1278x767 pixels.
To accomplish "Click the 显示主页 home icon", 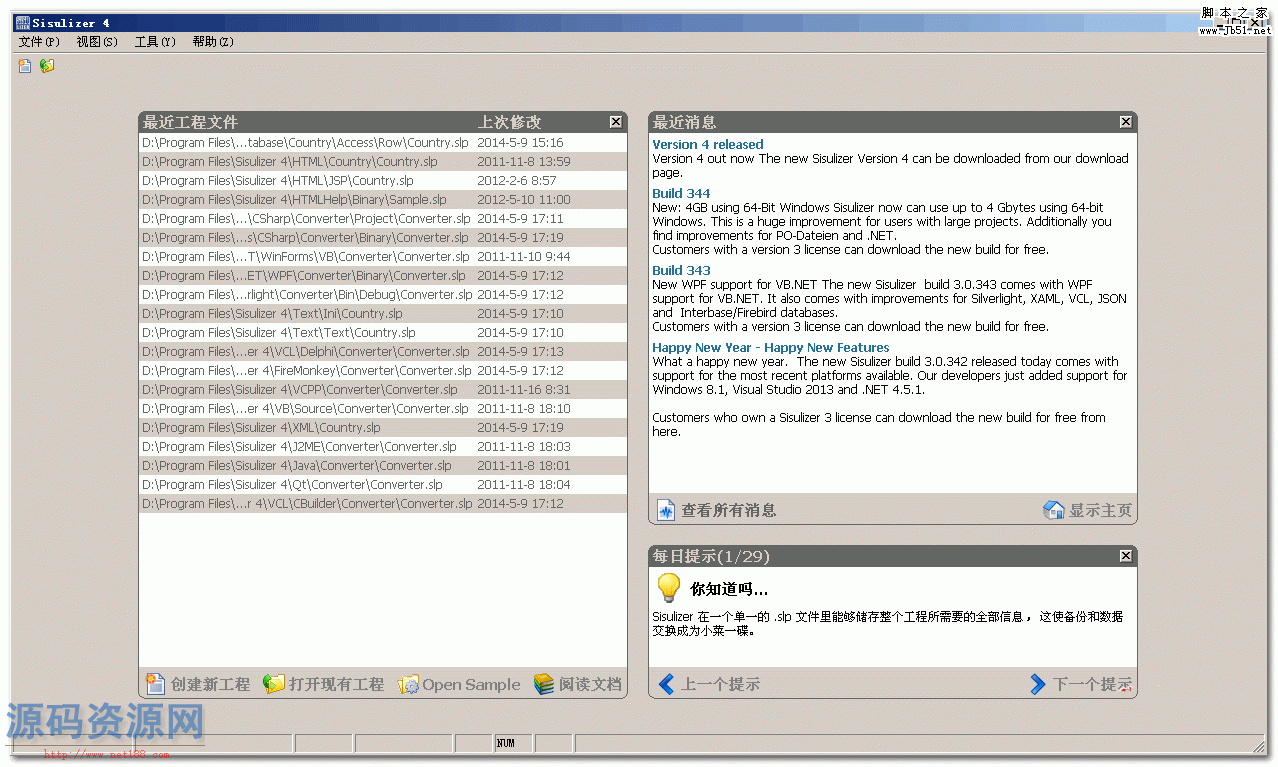I will [x=1055, y=509].
